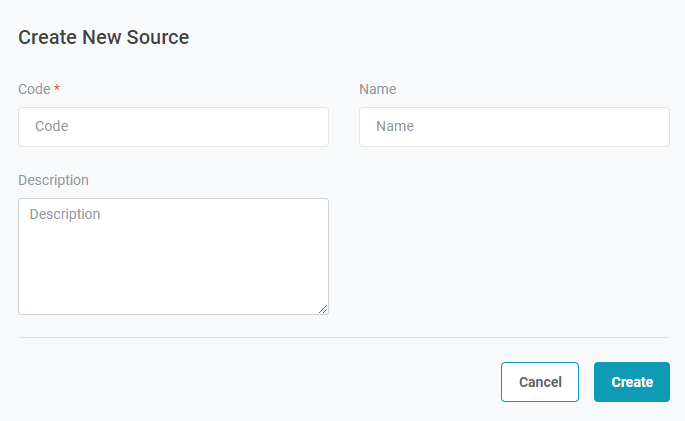Click the Create button
Viewport: 685px width, 421px height.
tap(631, 382)
